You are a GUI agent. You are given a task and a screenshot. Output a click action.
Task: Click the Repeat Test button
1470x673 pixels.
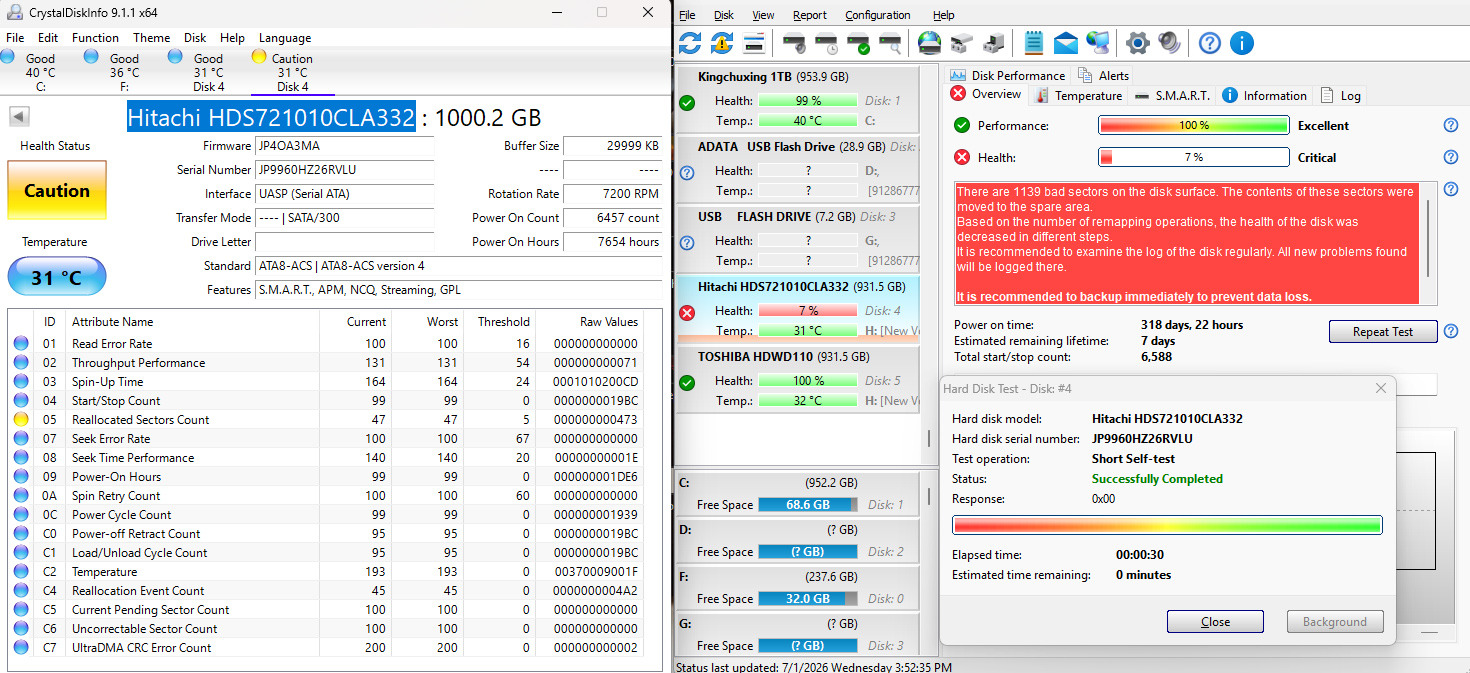pyautogui.click(x=1382, y=332)
